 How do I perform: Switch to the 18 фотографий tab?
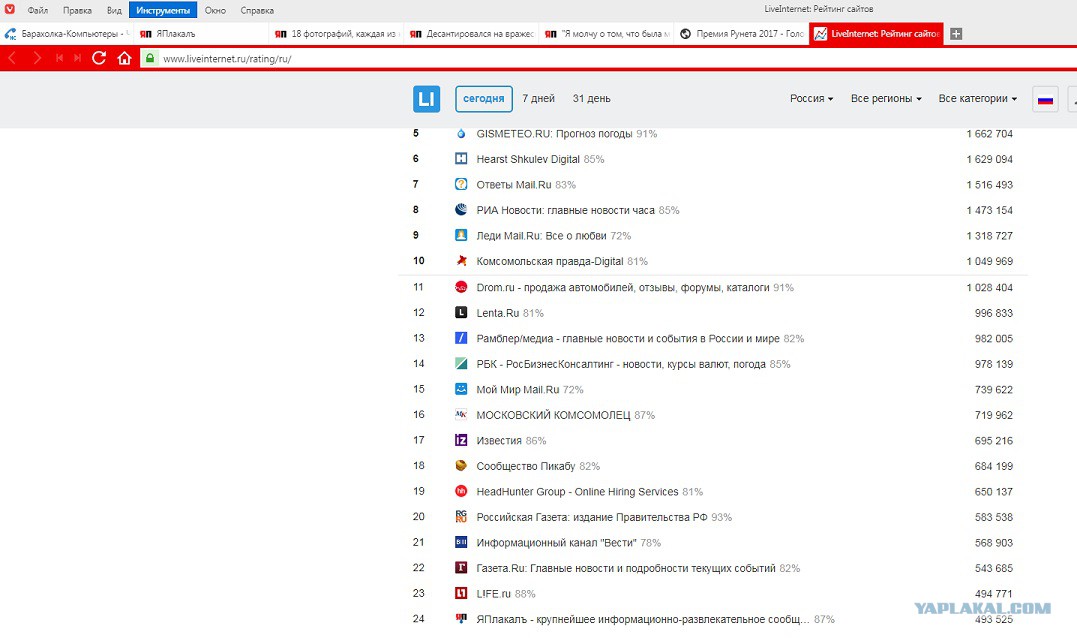click(337, 34)
